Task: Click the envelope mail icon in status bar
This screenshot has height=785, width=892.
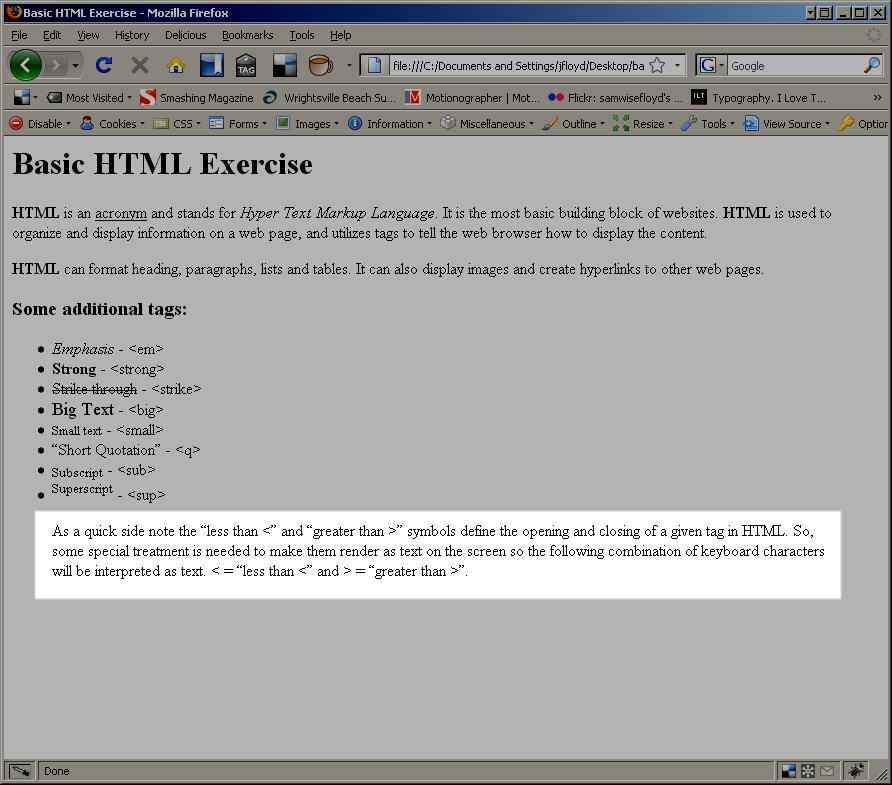Action: click(827, 771)
